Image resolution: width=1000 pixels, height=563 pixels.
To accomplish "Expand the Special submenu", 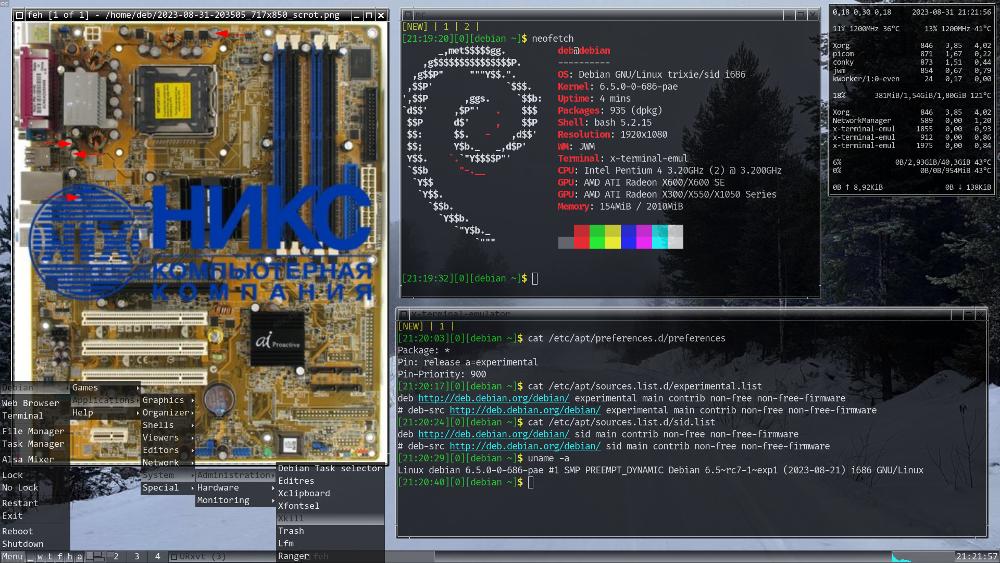I will [x=168, y=488].
